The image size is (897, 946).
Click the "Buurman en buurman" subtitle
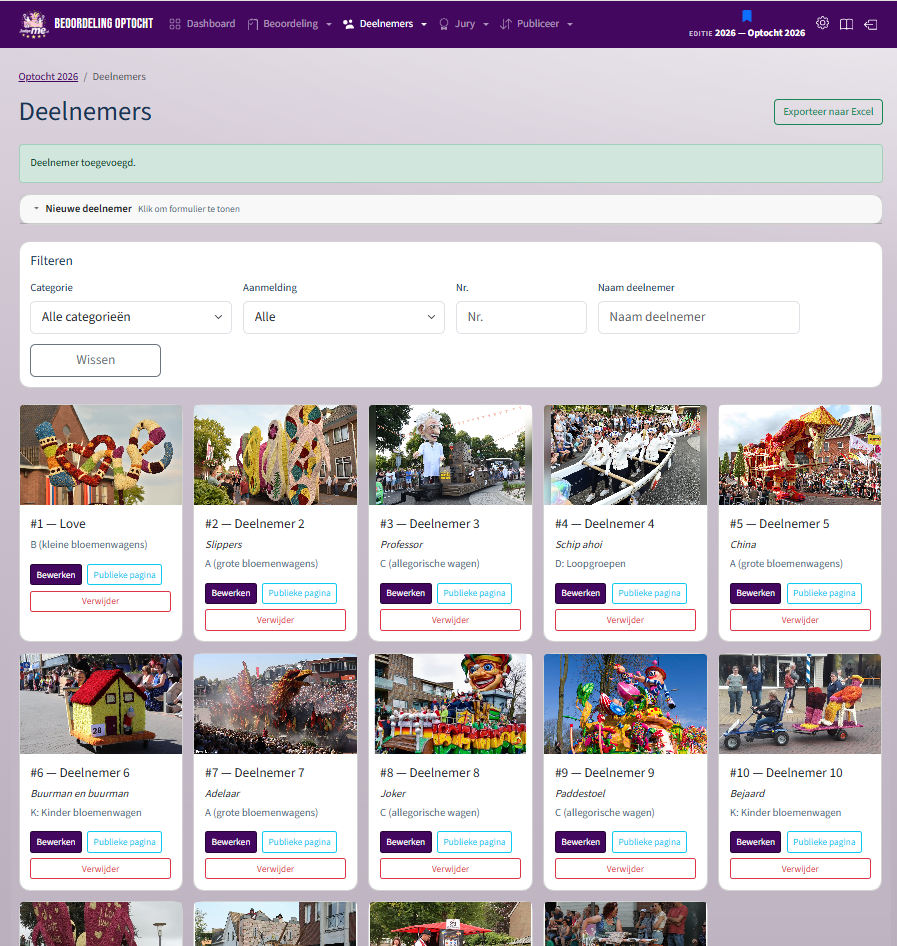[80, 794]
